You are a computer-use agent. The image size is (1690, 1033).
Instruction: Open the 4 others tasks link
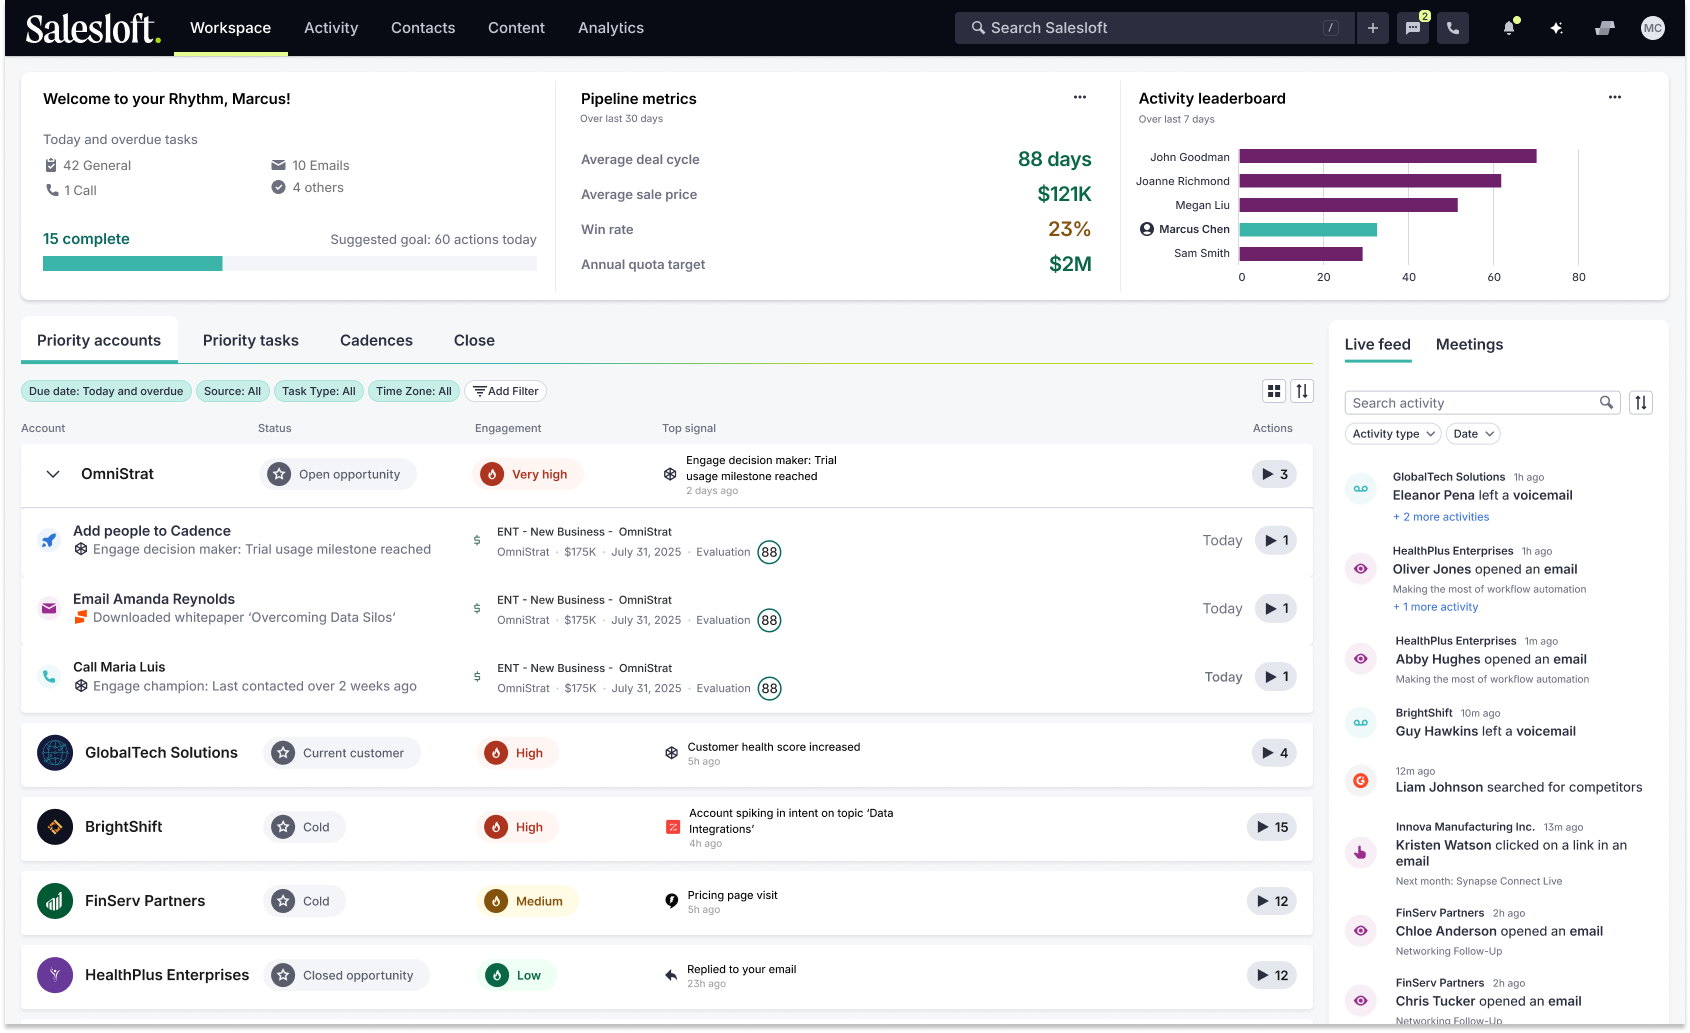tap(308, 187)
